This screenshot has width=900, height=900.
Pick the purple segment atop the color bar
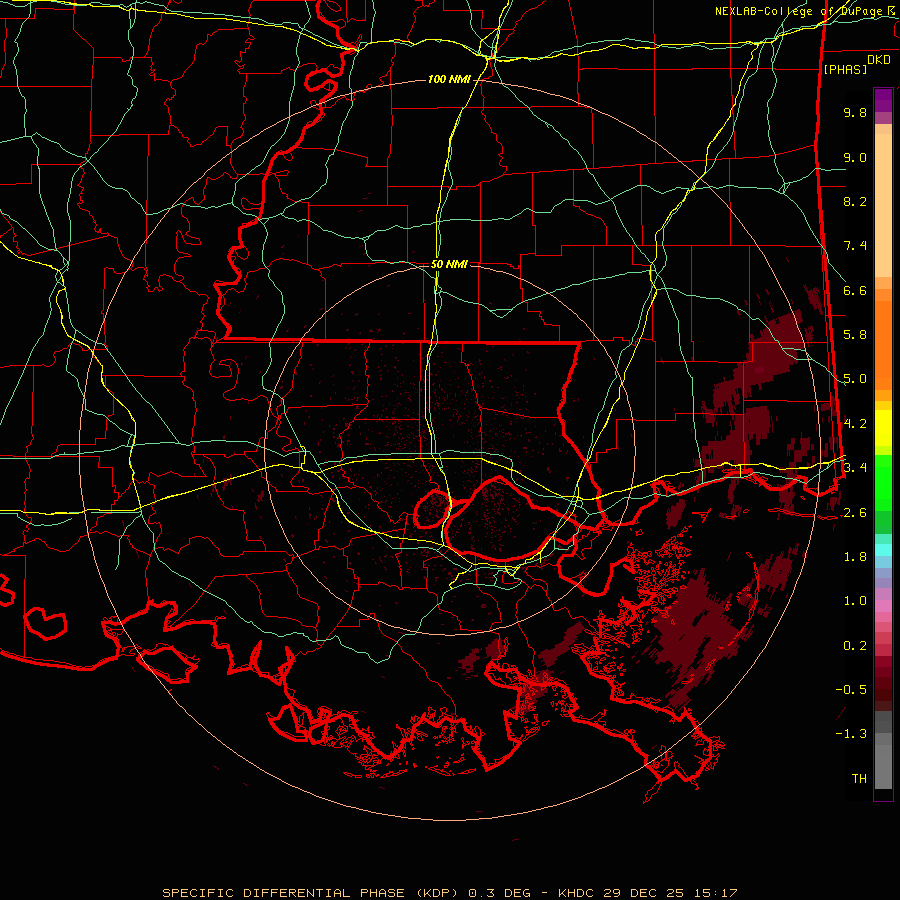(x=883, y=100)
